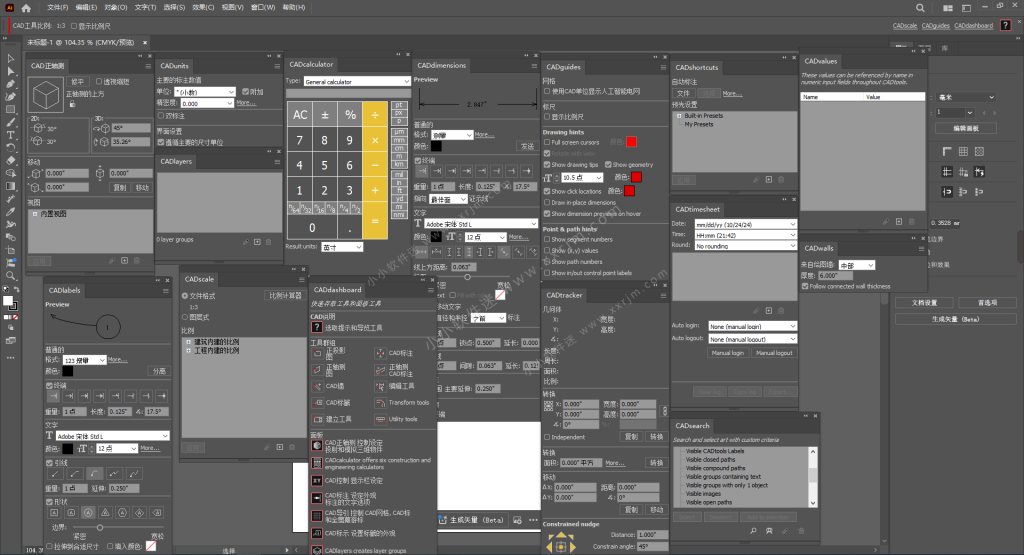This screenshot has height=555, width=1024.
Task: Switch to the 未标题-1 document tab
Action: click(x=80, y=42)
